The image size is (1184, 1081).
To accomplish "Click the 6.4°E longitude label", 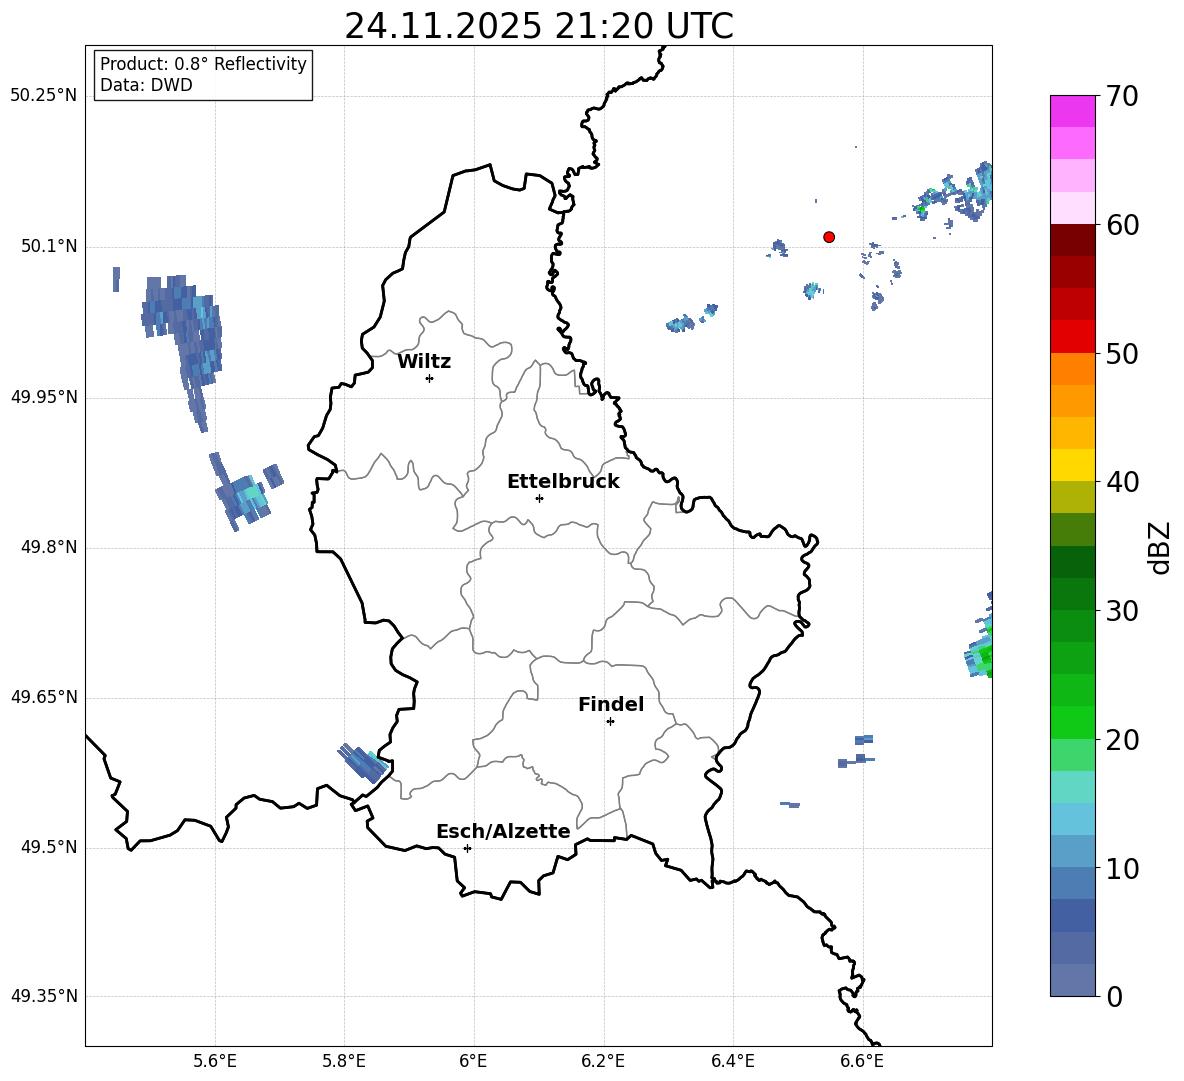I will [x=733, y=1061].
